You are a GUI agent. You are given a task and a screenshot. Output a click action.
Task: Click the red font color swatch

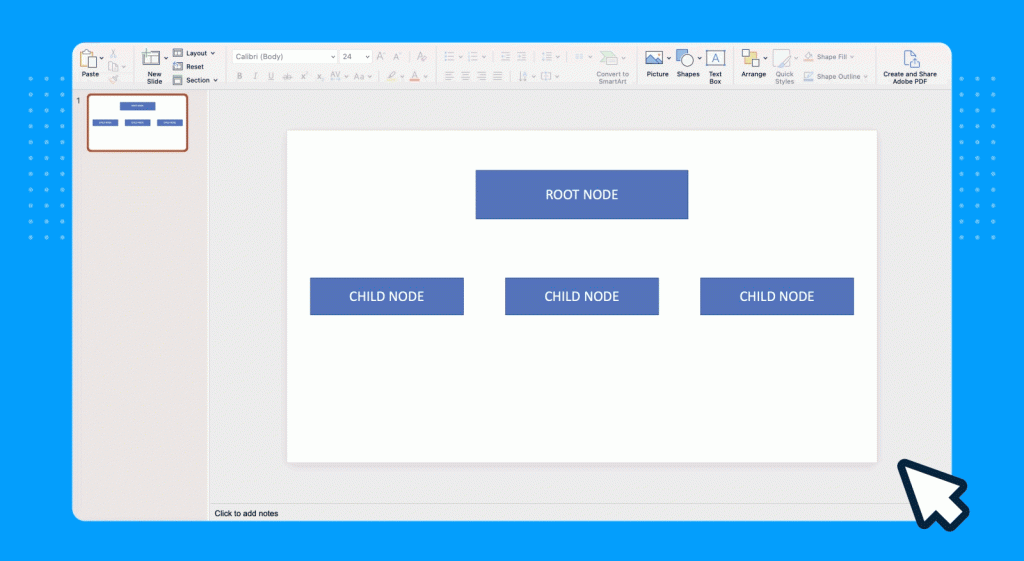coord(415,76)
